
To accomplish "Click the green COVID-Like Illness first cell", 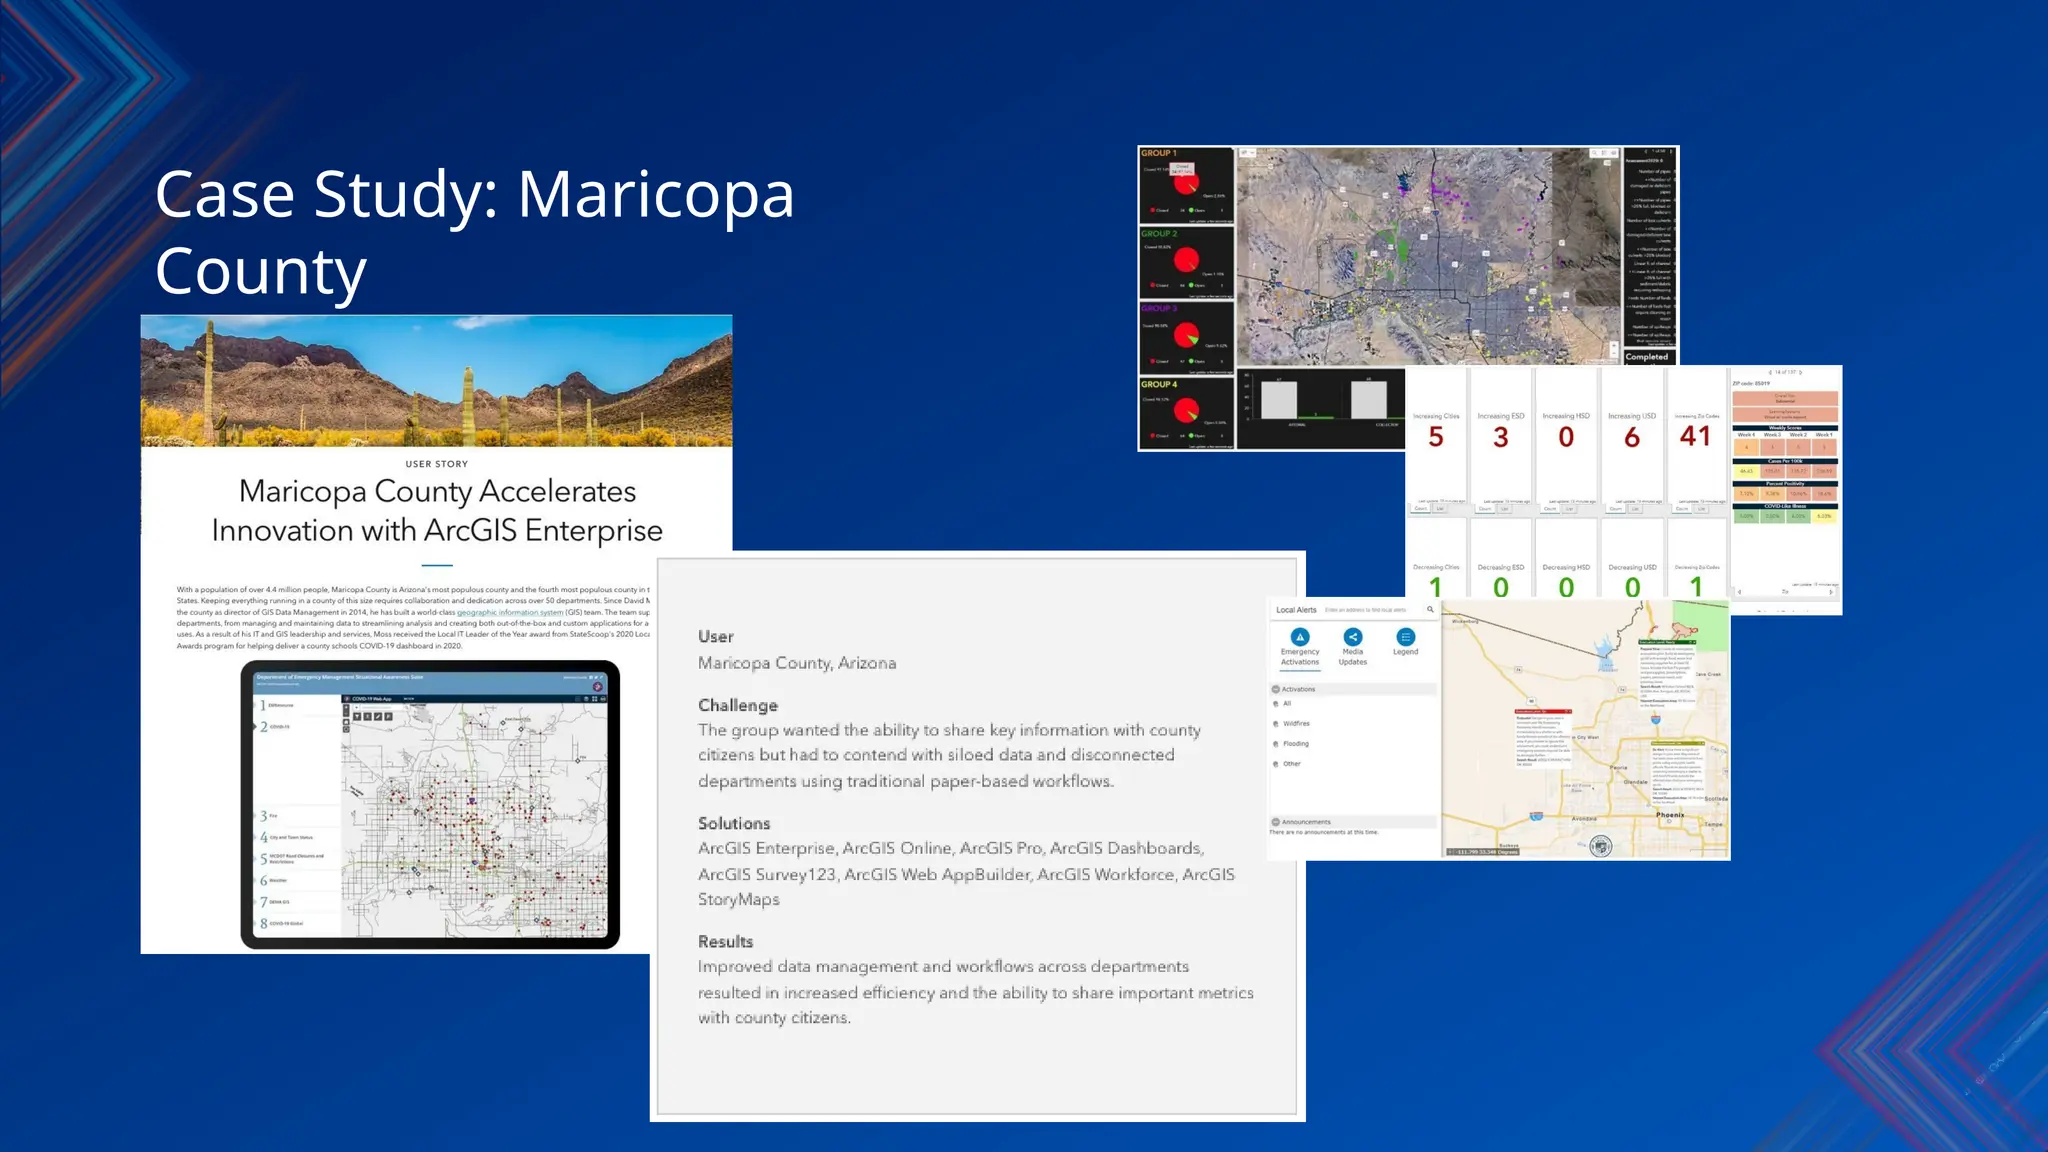I will tap(1746, 517).
